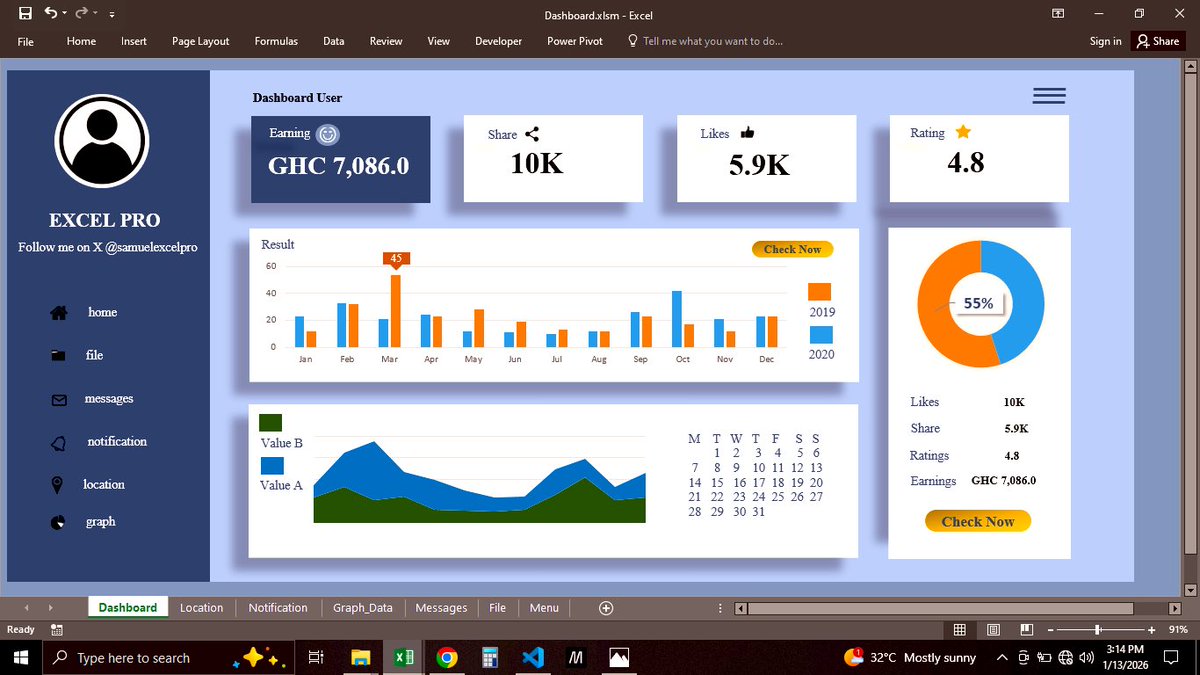Select the File sheet tab

click(497, 607)
